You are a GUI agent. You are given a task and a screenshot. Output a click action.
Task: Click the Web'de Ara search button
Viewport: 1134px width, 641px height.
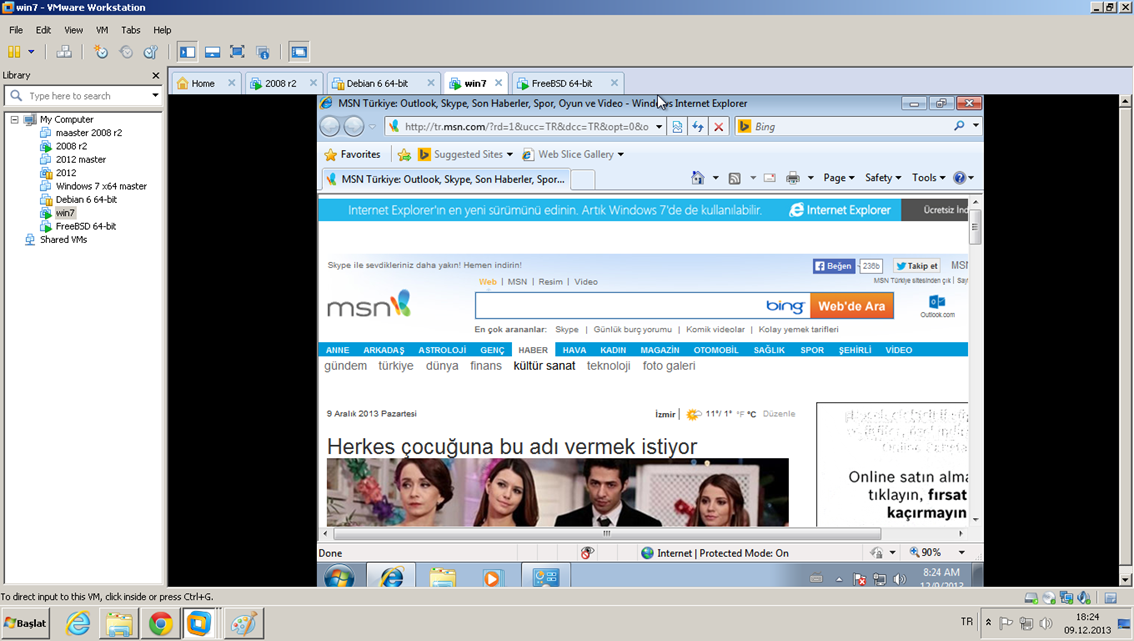point(851,306)
